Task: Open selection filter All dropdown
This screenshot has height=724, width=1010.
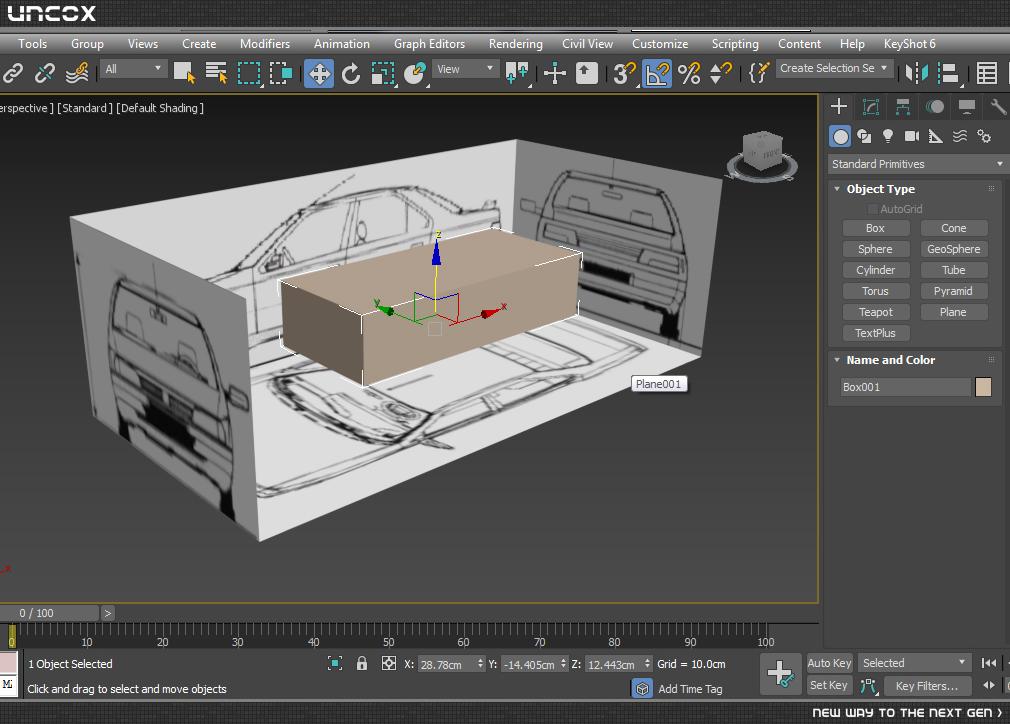Action: 133,68
